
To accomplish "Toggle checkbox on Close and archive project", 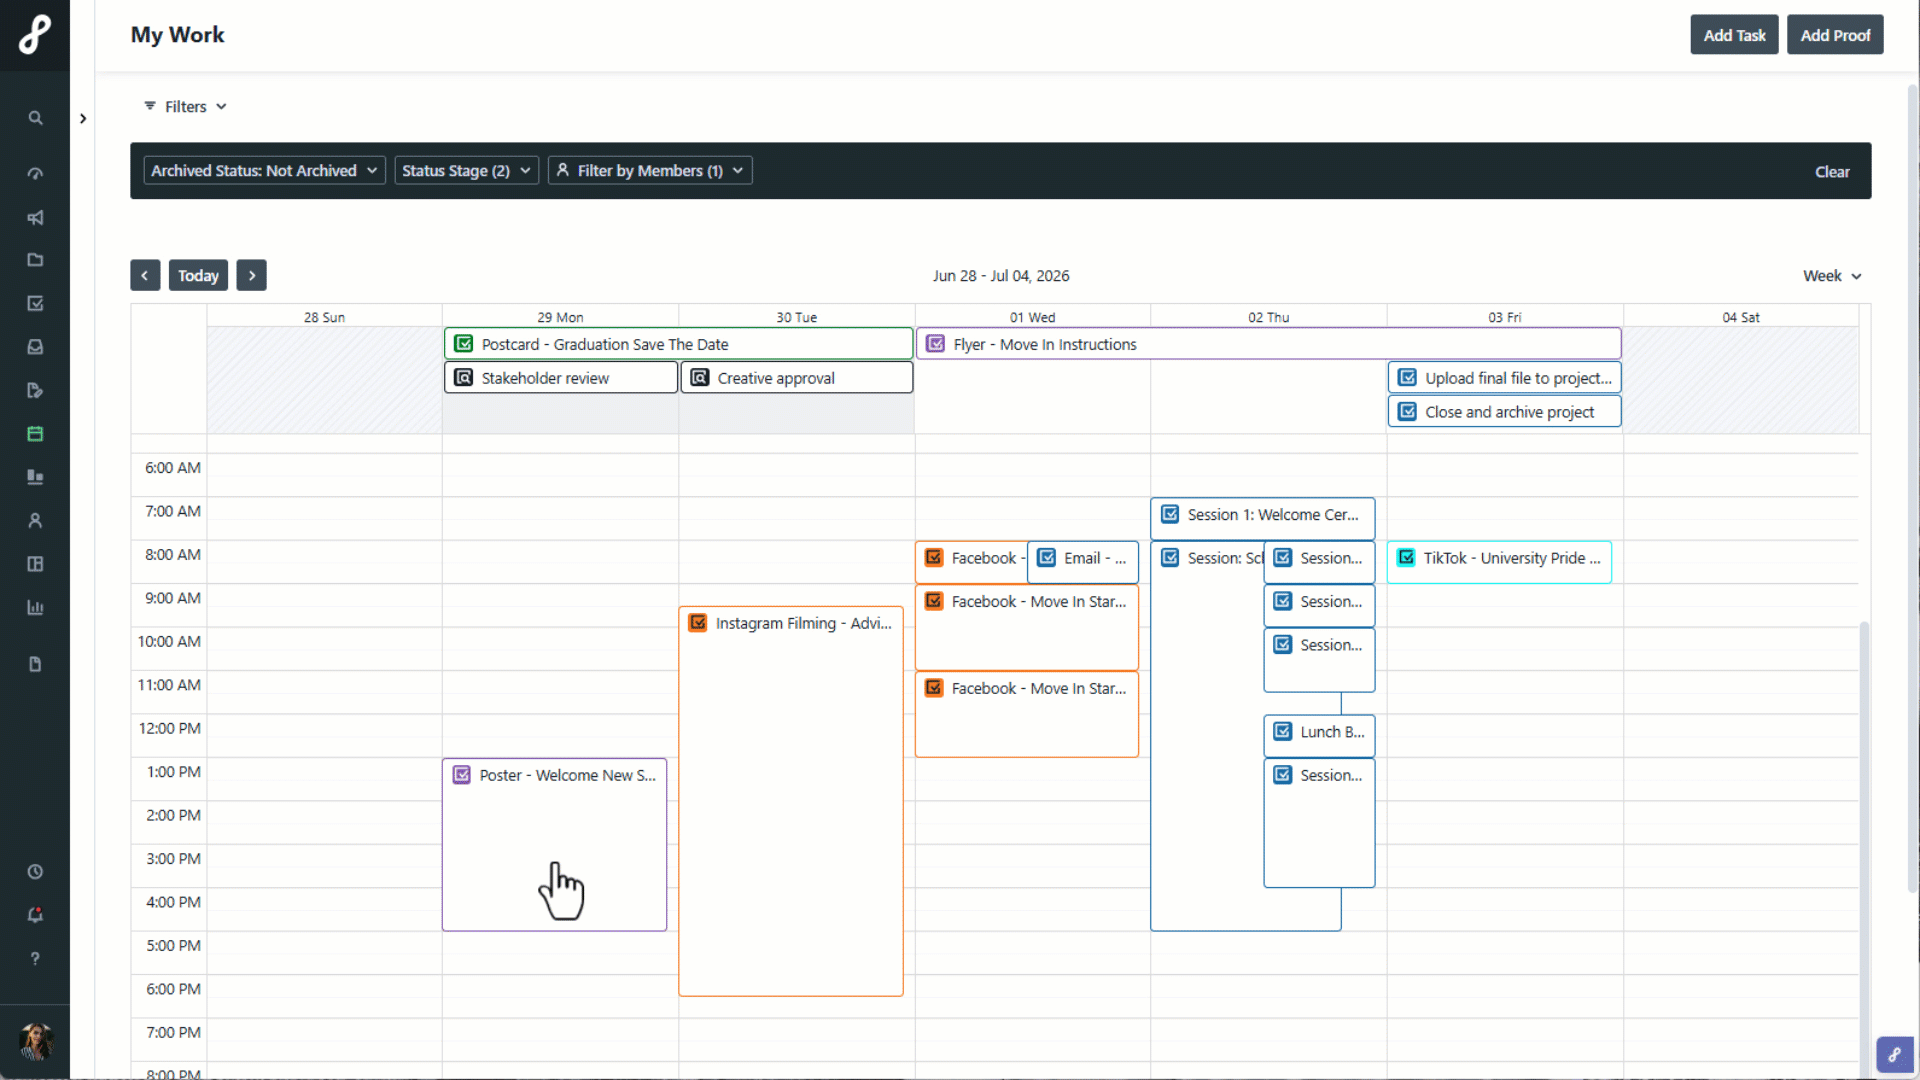I will (x=1407, y=412).
